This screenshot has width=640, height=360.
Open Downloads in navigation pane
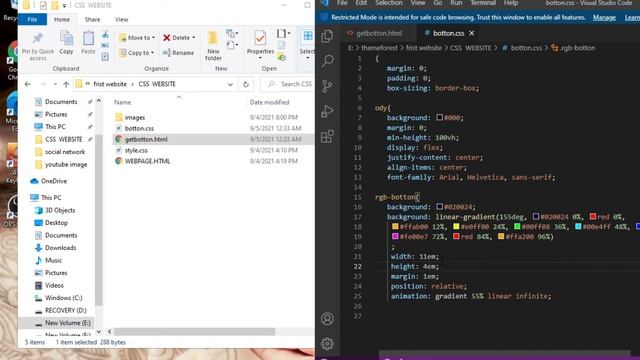point(60,248)
